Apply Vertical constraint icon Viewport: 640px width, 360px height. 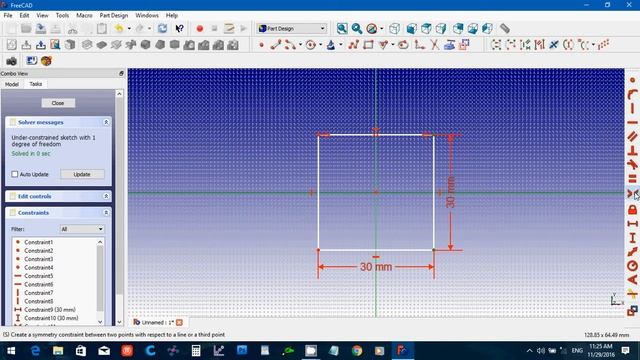click(632, 108)
